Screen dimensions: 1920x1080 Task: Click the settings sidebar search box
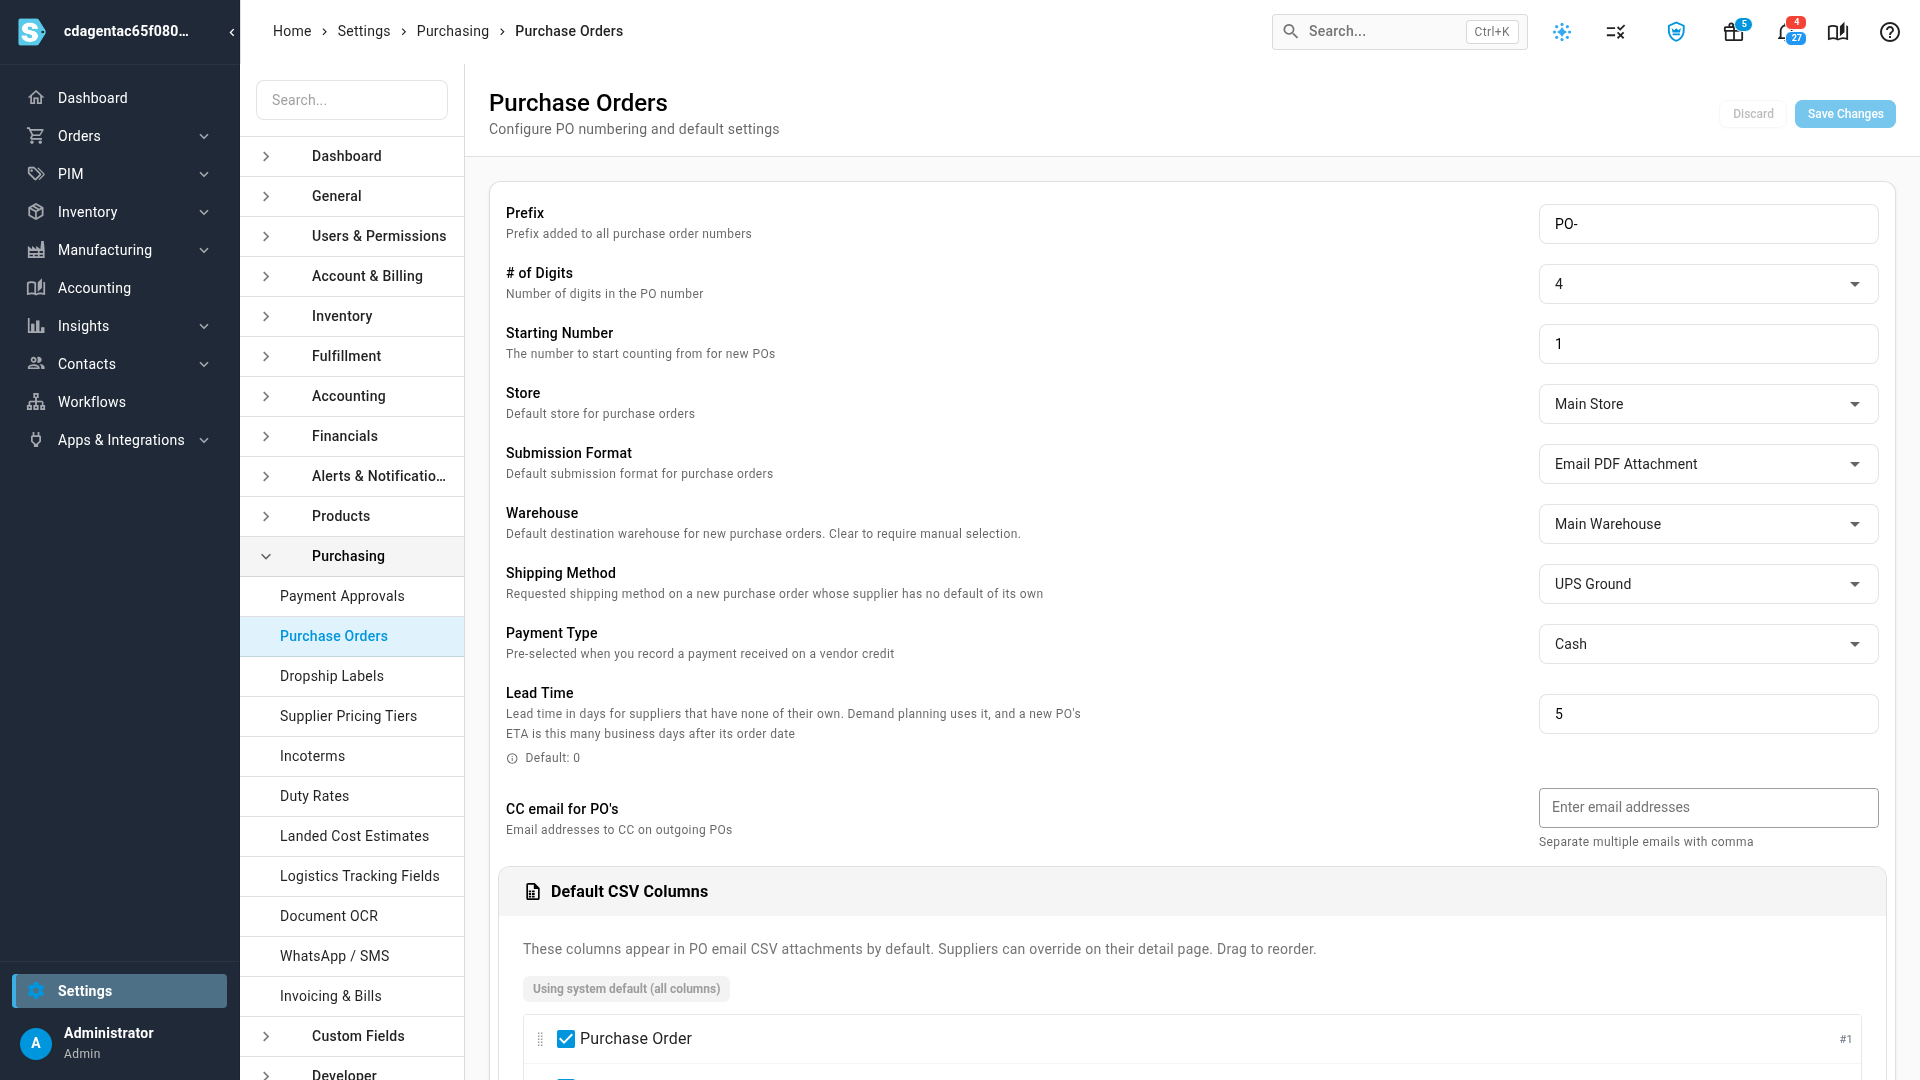coord(352,100)
